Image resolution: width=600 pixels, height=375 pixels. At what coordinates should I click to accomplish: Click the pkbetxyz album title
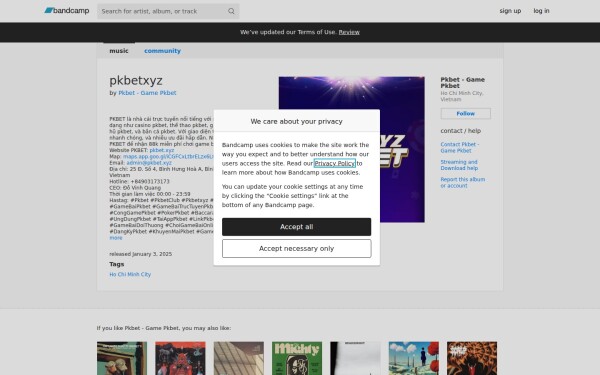click(136, 80)
